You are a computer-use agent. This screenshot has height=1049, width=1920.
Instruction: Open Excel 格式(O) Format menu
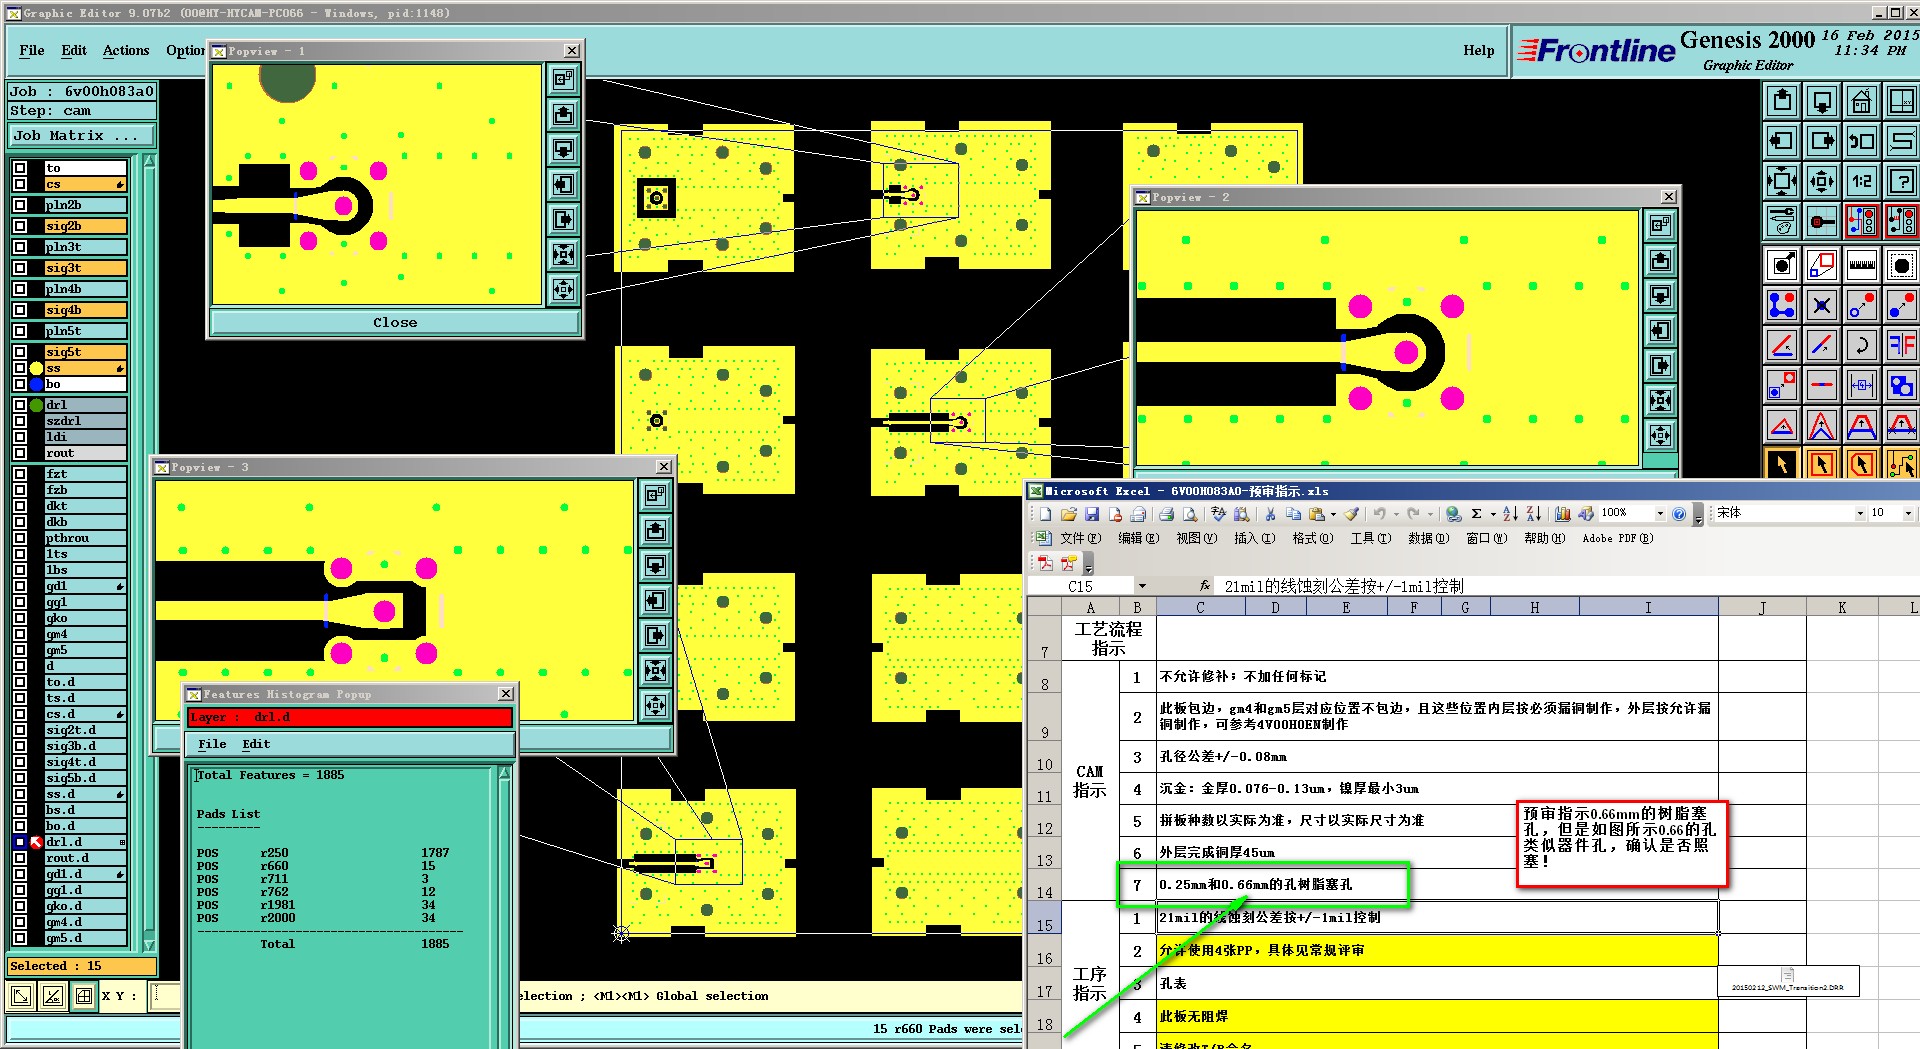[x=1312, y=538]
